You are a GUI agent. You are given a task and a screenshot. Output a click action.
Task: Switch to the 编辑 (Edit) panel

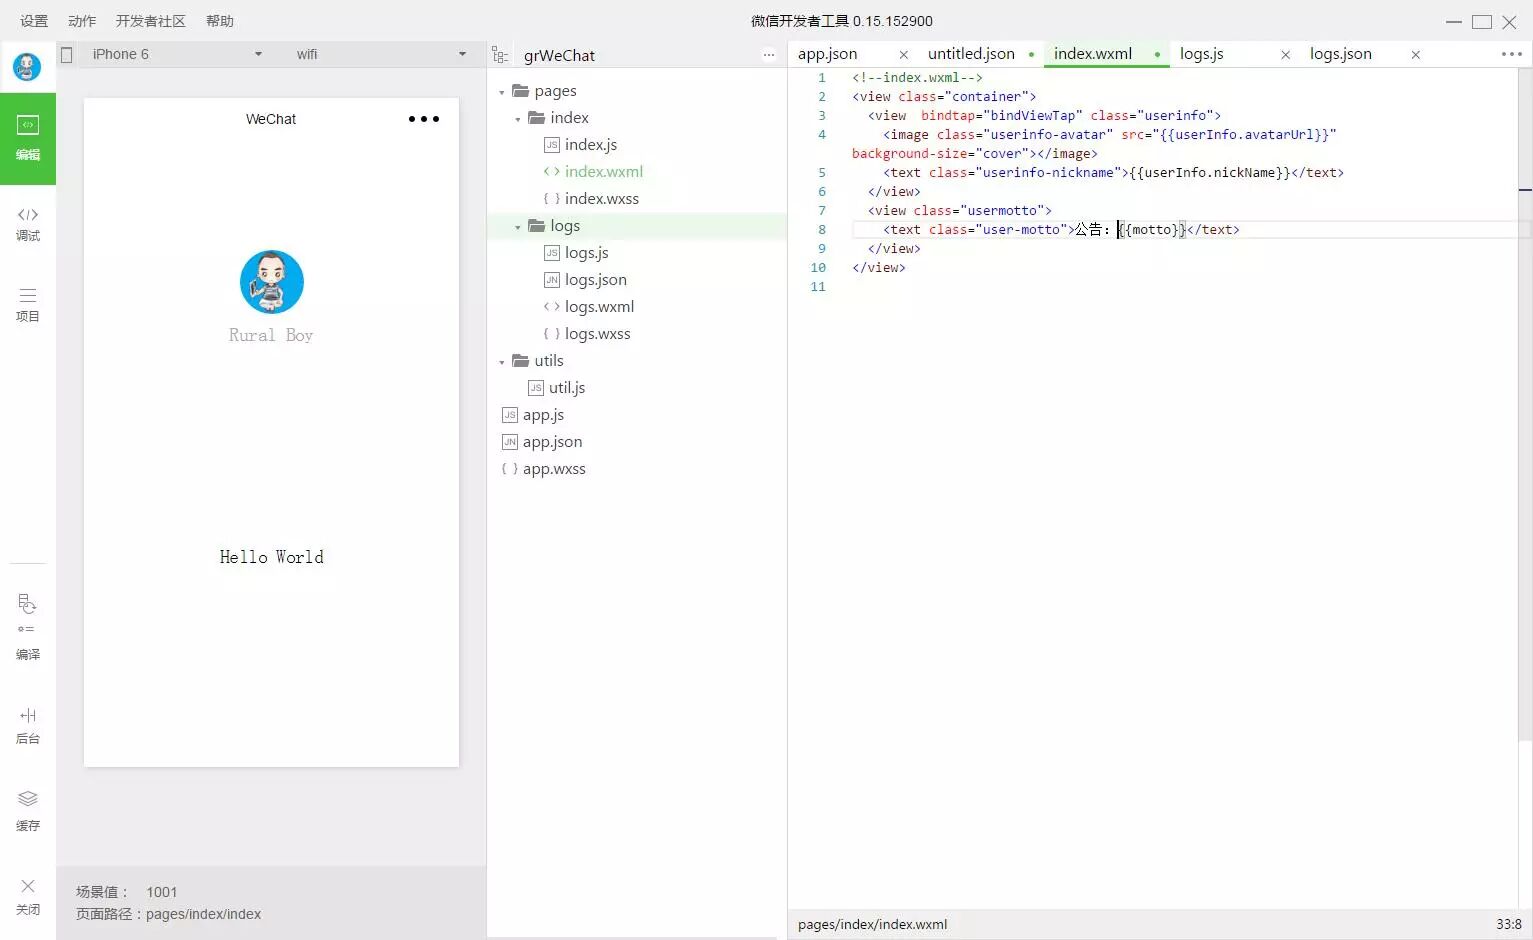tap(28, 138)
